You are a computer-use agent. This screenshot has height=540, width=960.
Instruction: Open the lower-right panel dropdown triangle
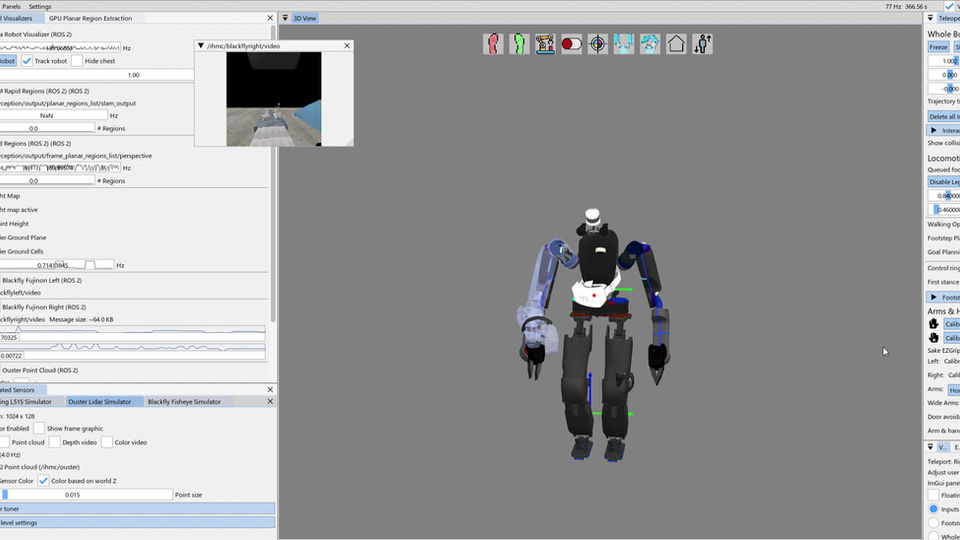pyautogui.click(x=930, y=447)
